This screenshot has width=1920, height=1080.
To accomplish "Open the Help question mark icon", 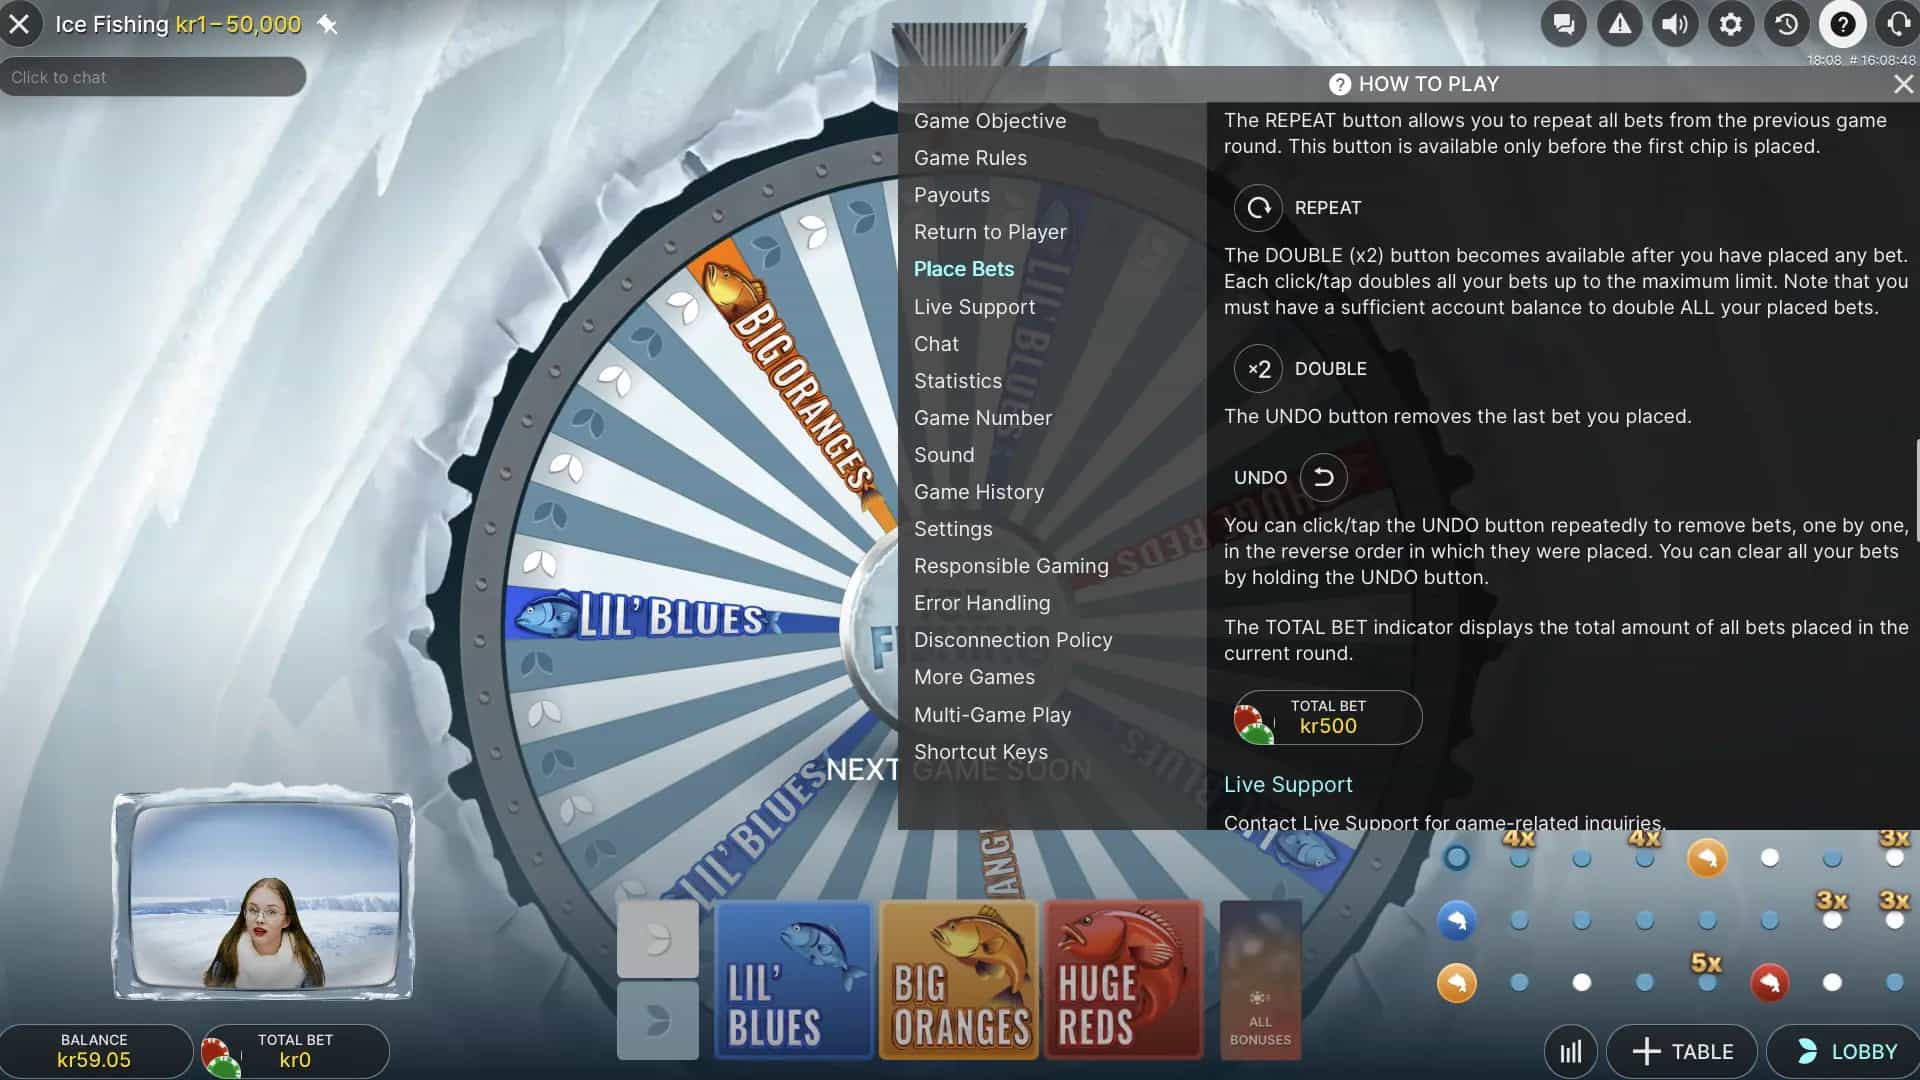I will pyautogui.click(x=1841, y=24).
